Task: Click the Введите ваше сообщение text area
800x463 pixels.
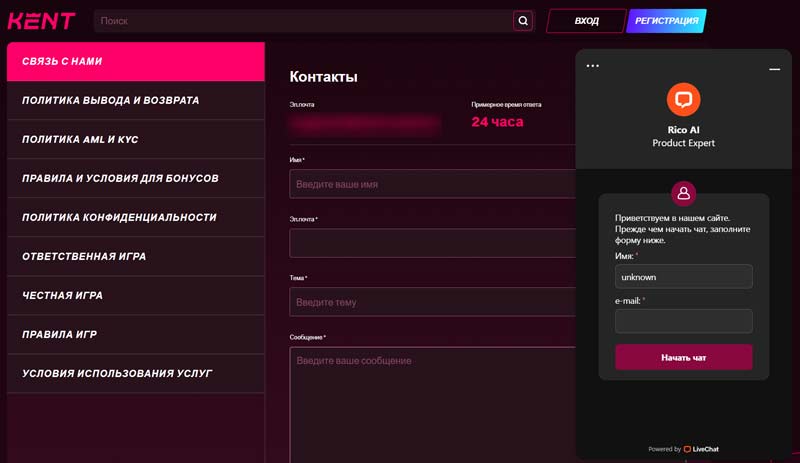Action: [x=430, y=400]
